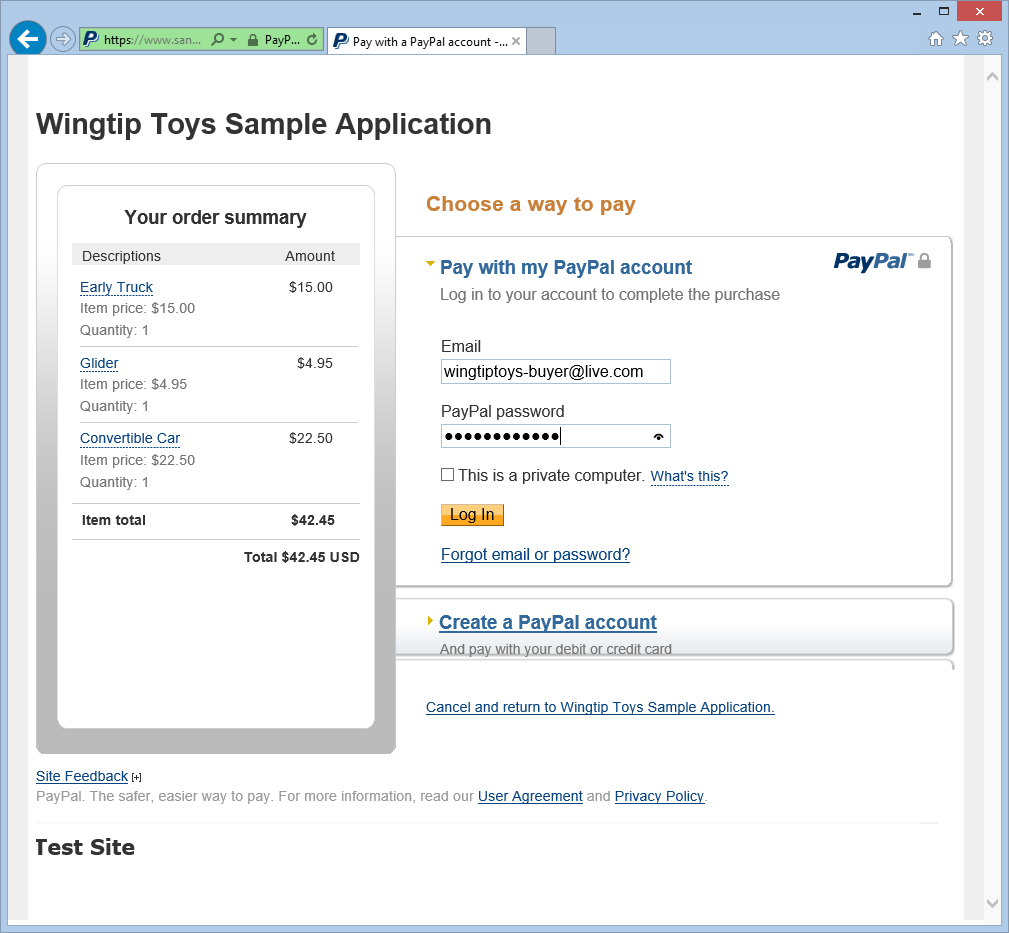Toggle password visibility with the caret icon

tap(658, 436)
